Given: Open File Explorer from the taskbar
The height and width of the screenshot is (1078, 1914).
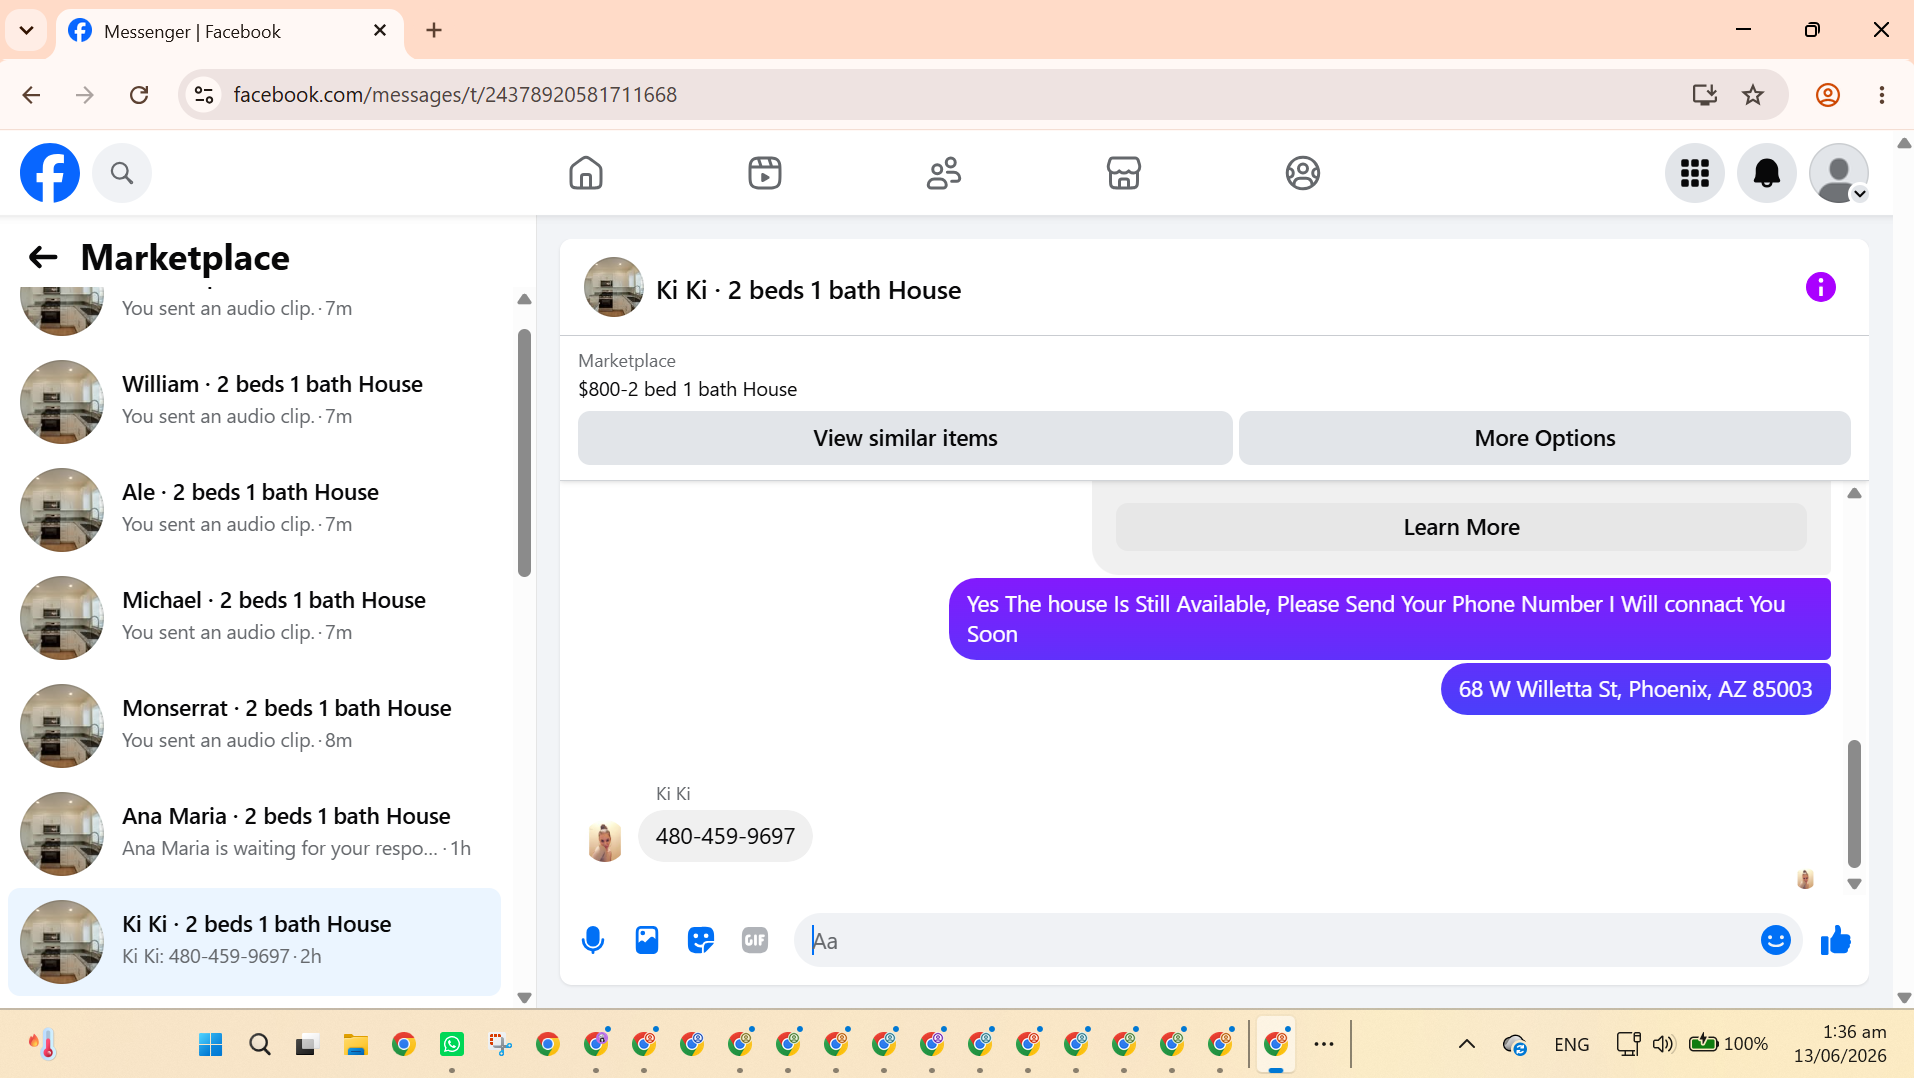Looking at the screenshot, I should (356, 1044).
